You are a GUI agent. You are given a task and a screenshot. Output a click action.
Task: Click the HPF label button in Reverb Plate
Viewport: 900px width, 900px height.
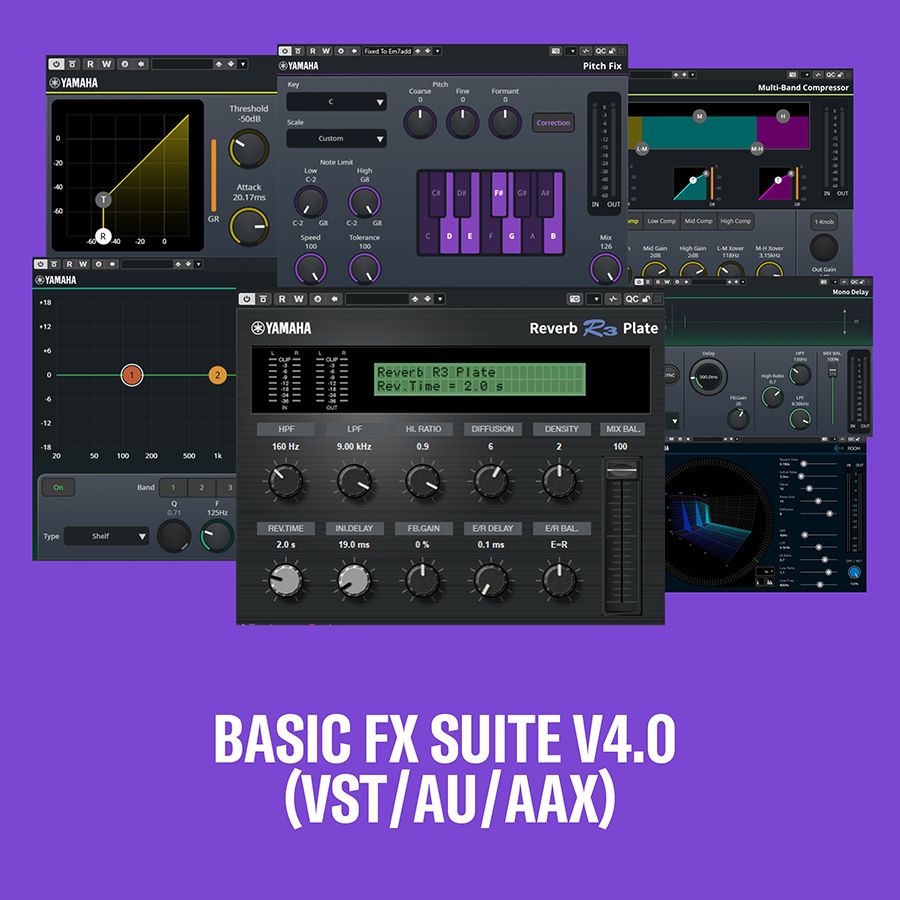pos(286,429)
